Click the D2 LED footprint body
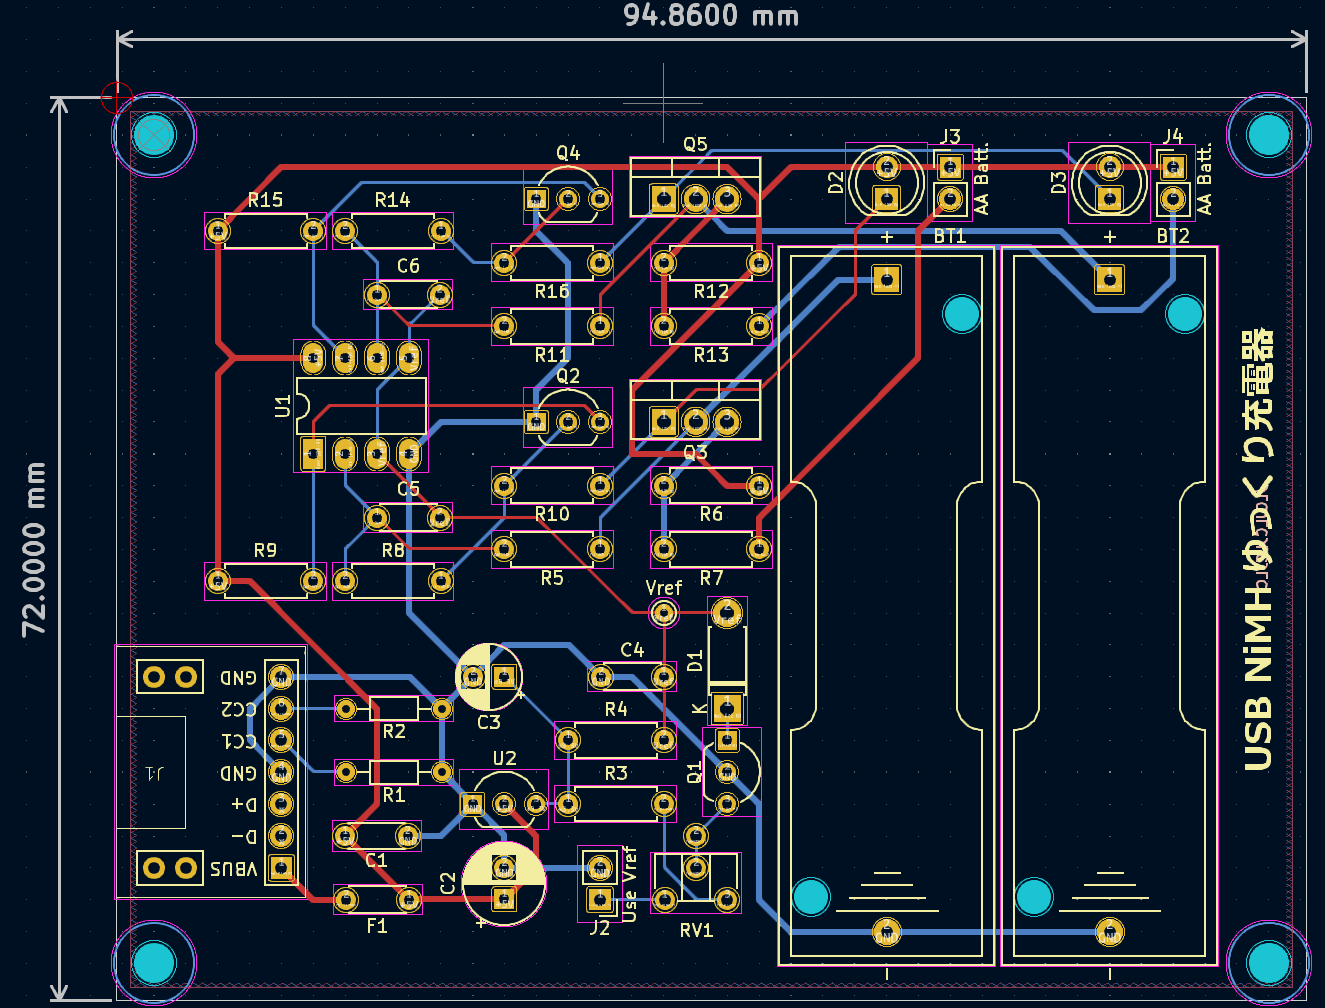Screen dimensions: 1325x1008 pos(886,183)
